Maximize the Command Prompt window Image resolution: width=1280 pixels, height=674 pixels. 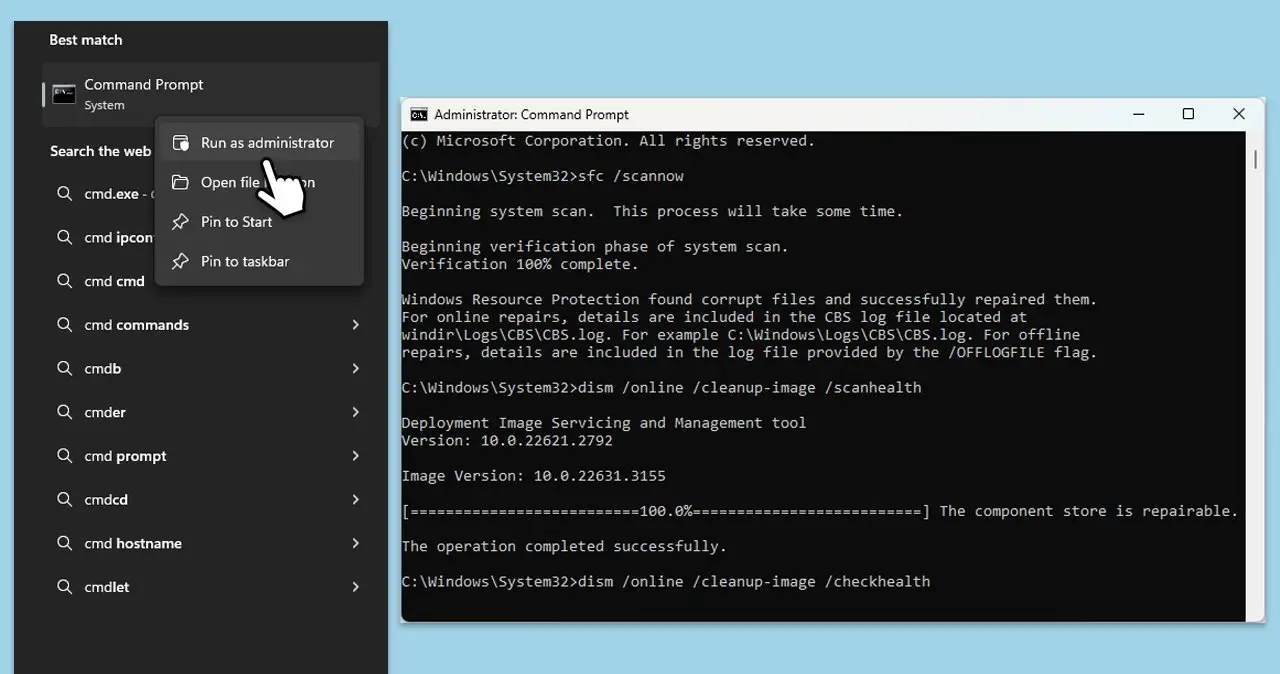(x=1188, y=114)
